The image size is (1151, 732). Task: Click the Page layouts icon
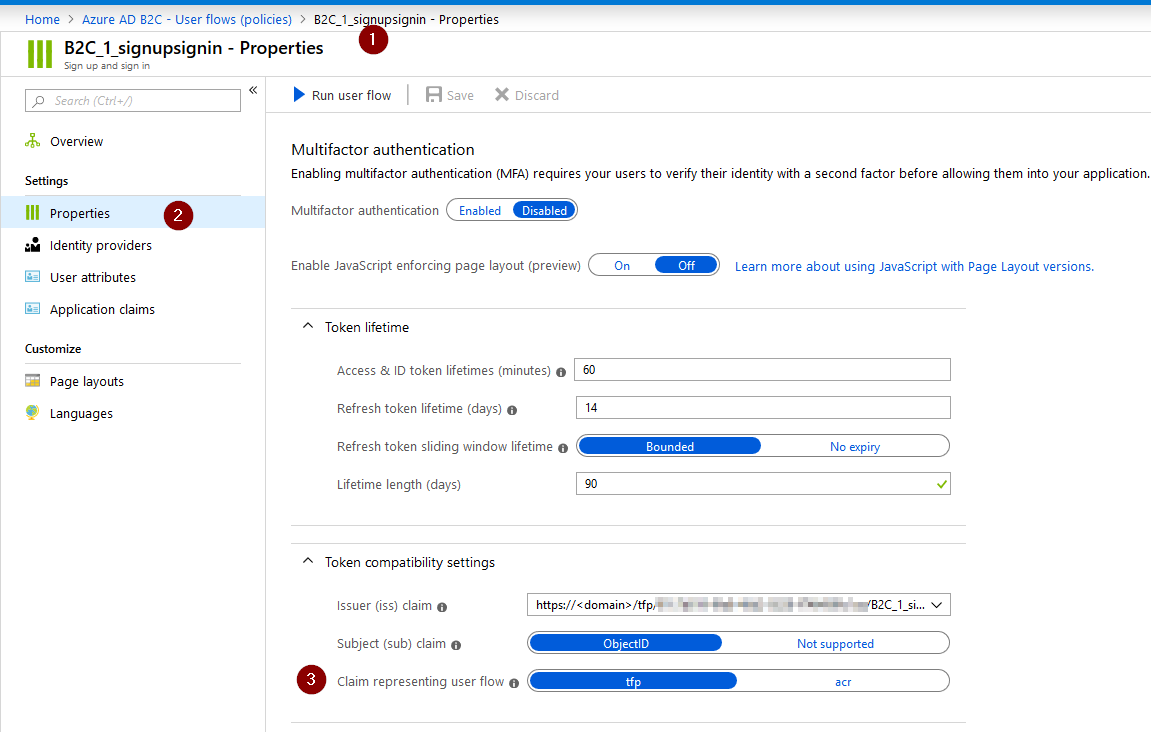pos(33,381)
